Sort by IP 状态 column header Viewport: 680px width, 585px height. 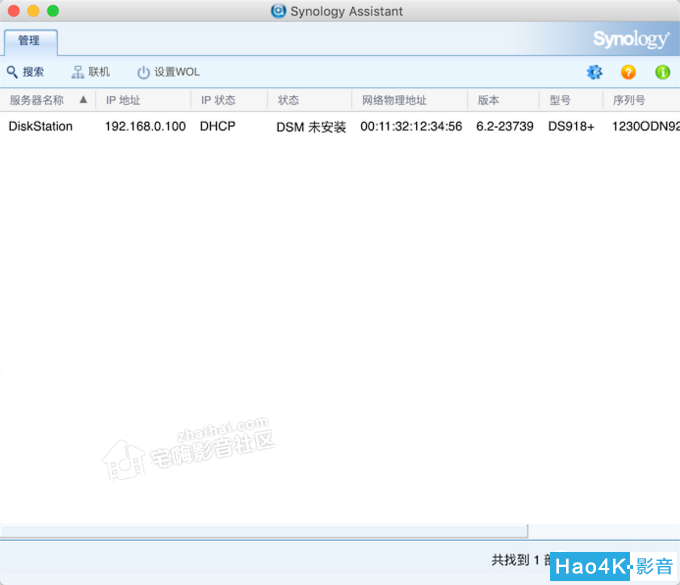[229, 100]
